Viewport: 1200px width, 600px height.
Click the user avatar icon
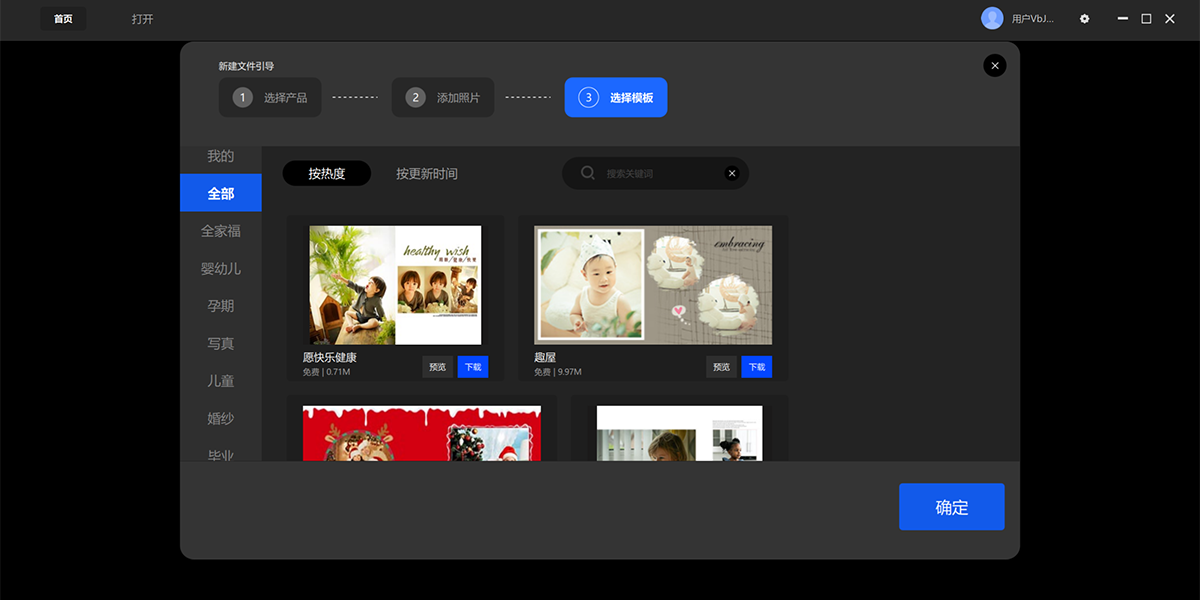pos(992,18)
